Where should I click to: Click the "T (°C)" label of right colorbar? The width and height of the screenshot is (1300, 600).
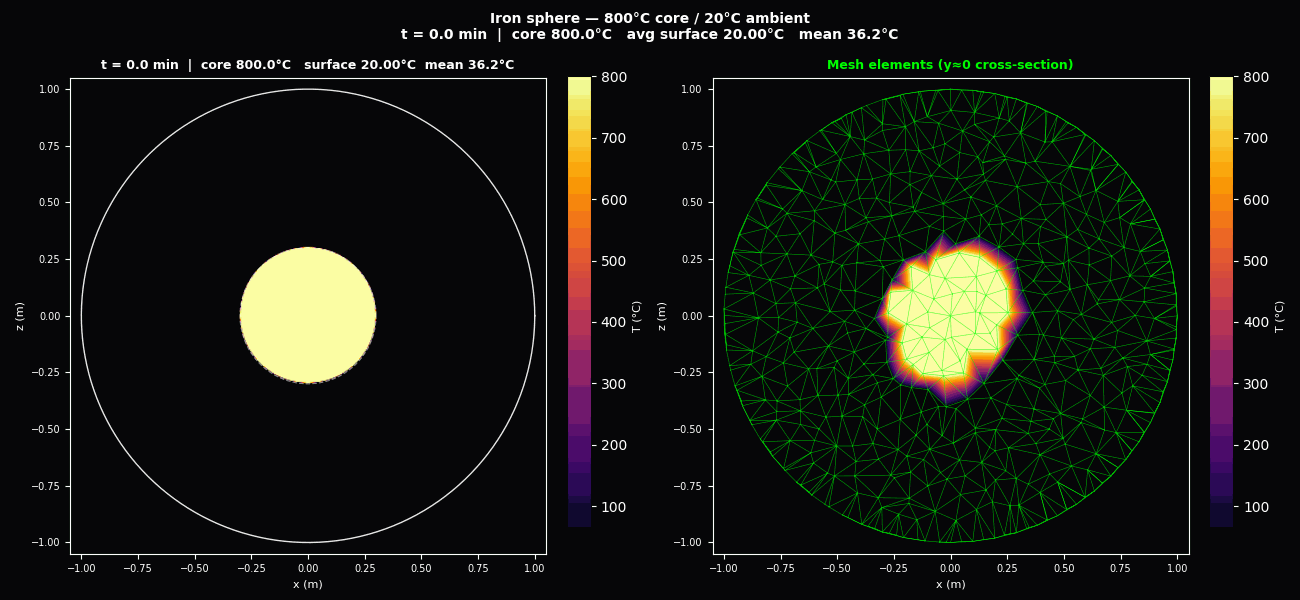tap(1278, 316)
